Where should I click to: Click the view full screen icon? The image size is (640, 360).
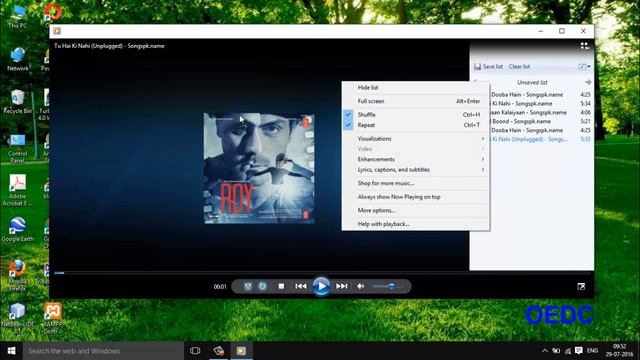click(x=581, y=287)
